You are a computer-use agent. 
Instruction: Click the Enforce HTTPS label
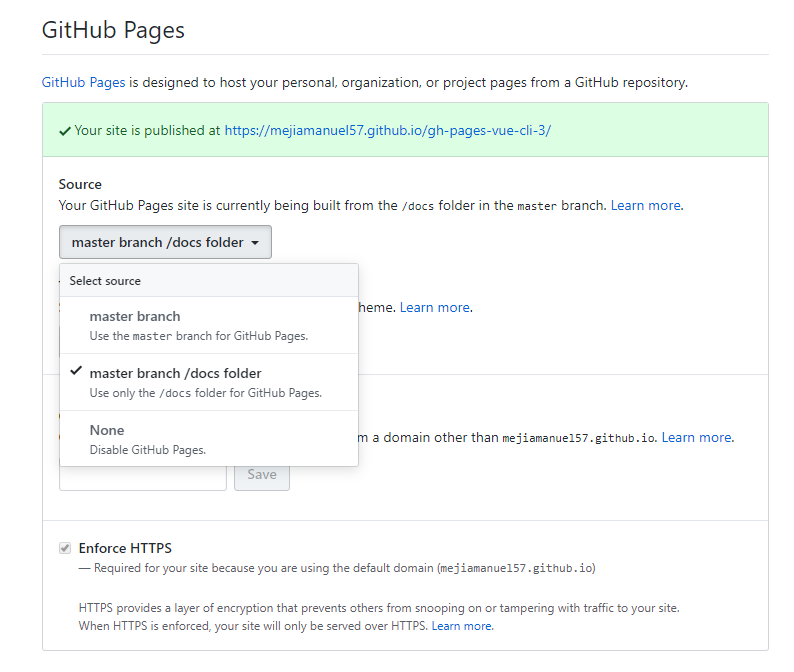(125, 548)
